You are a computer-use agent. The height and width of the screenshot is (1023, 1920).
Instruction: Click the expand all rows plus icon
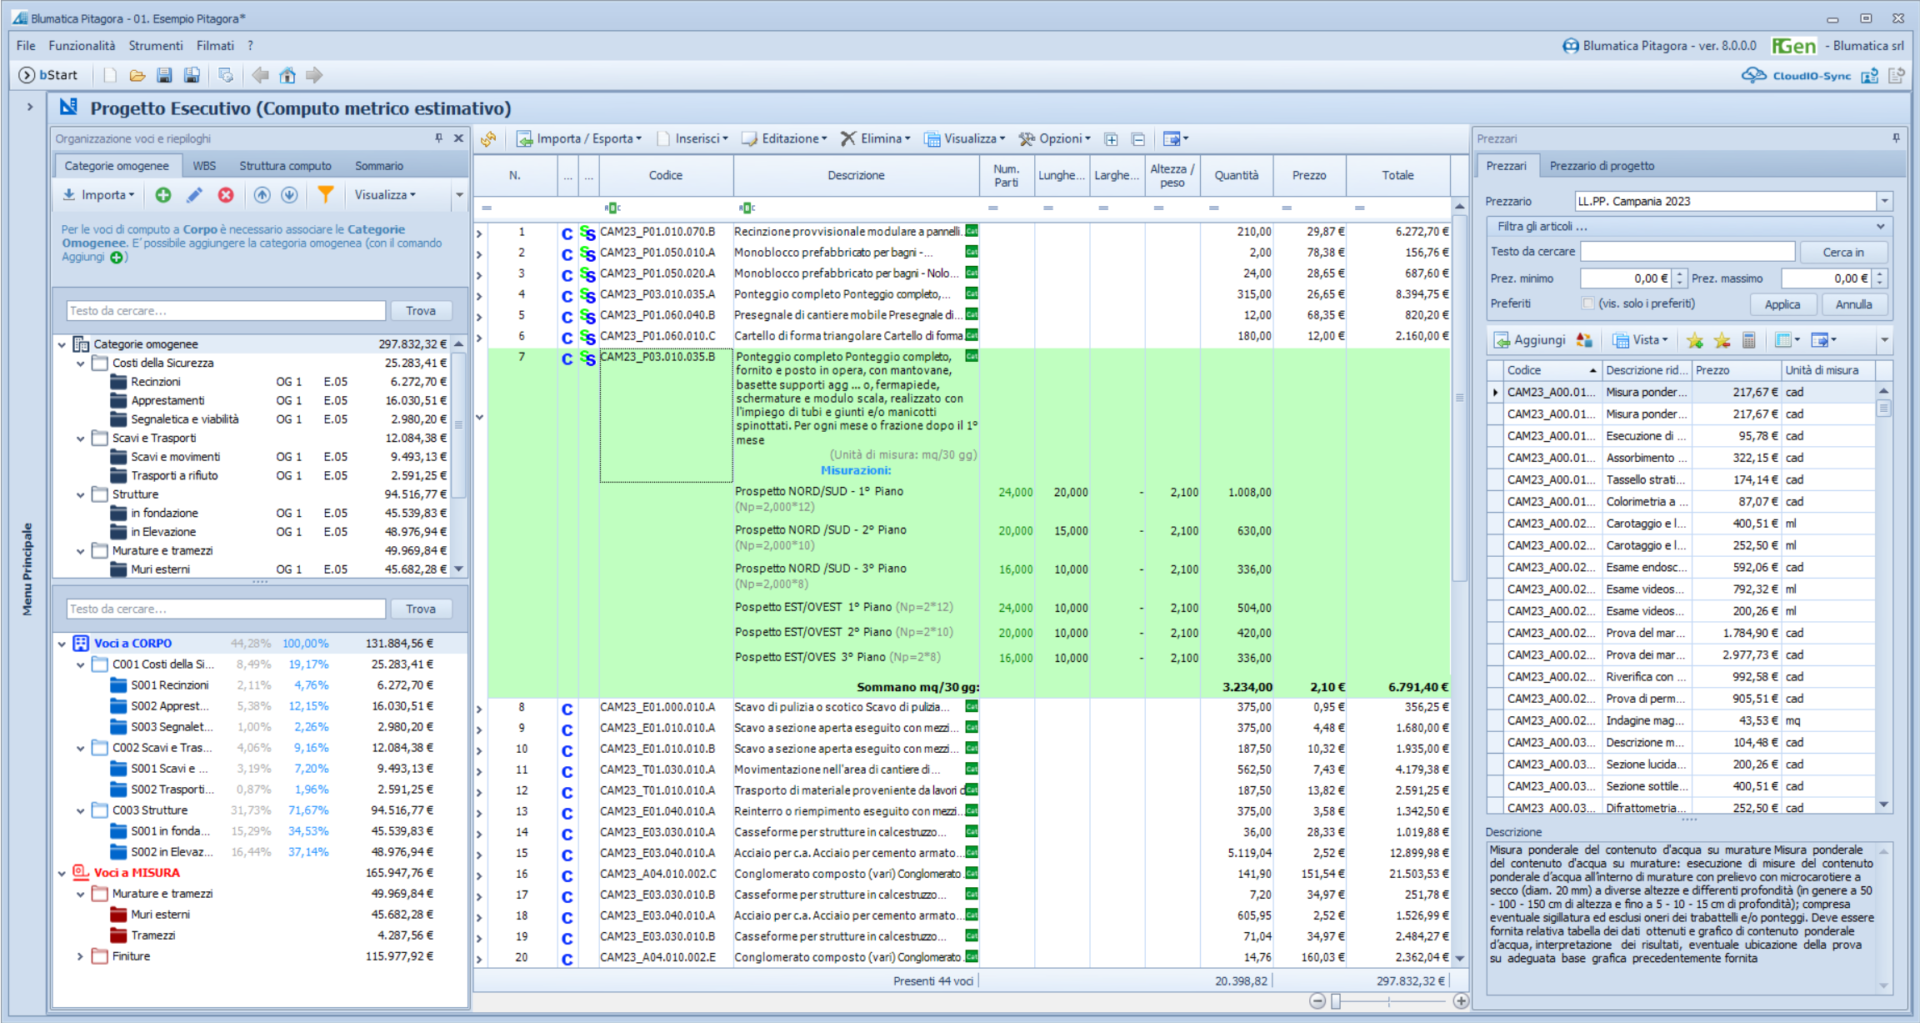click(1111, 139)
